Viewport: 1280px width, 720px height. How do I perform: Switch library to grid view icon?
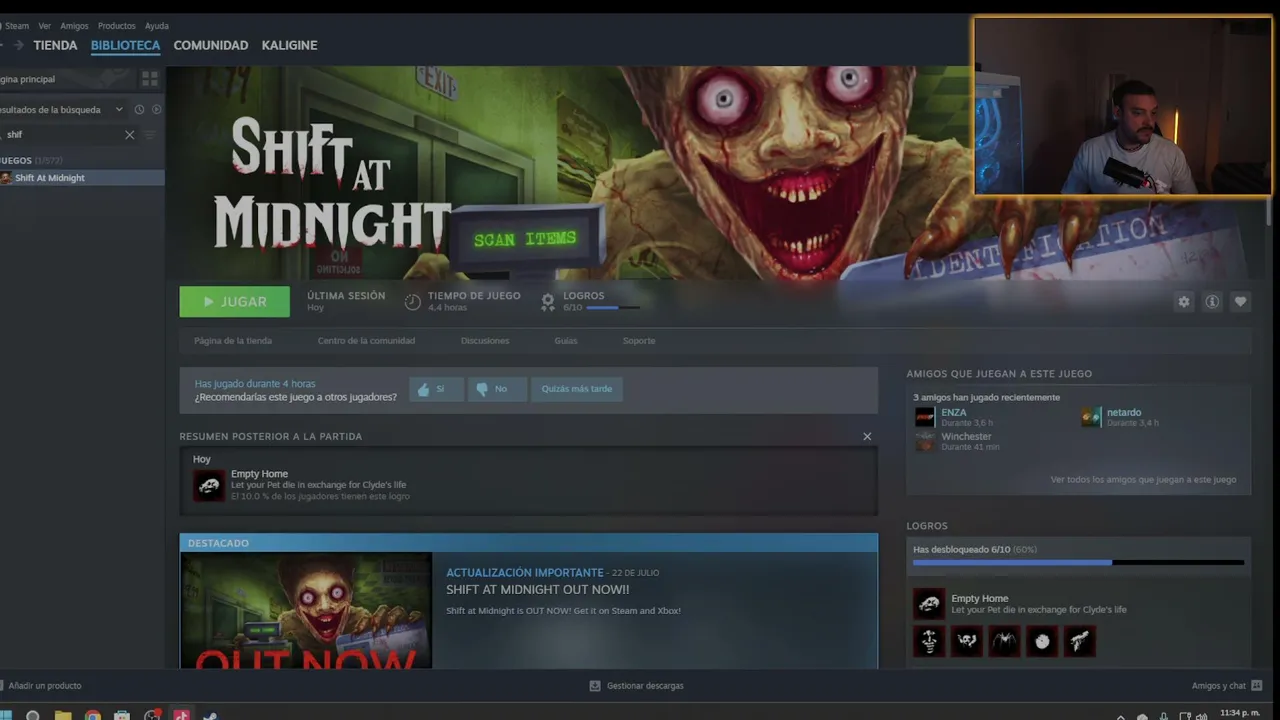click(150, 78)
